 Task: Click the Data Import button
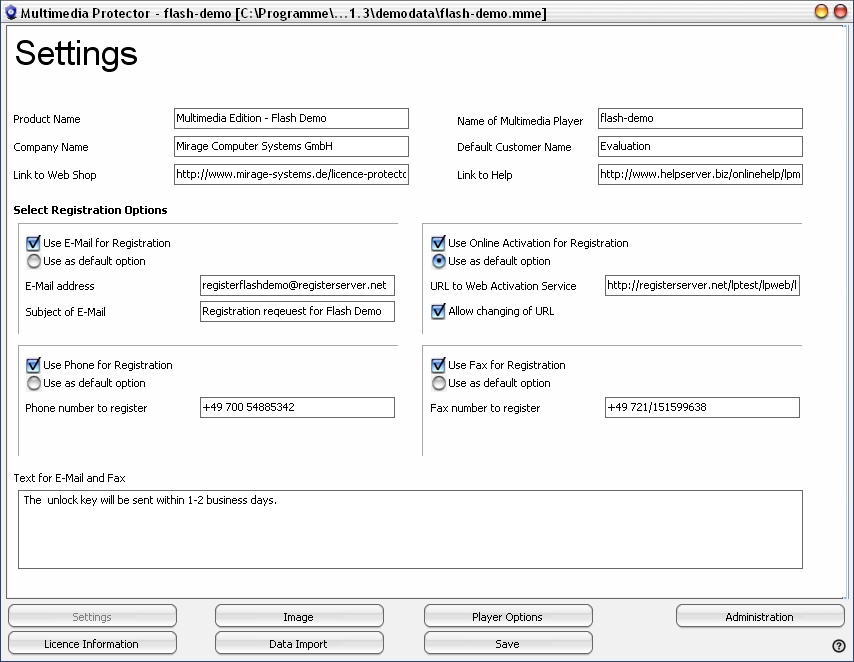tap(299, 643)
